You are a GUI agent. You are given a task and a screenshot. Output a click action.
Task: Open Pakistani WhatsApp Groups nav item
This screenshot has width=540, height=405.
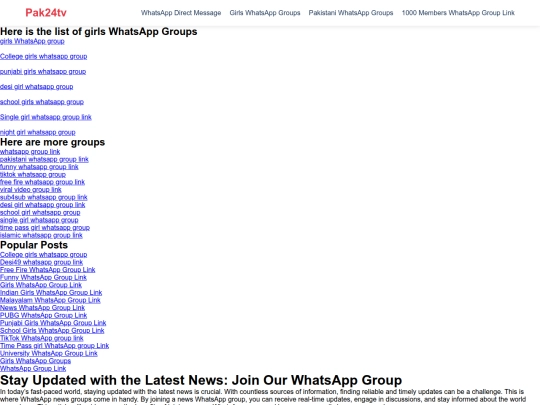pyautogui.click(x=351, y=13)
